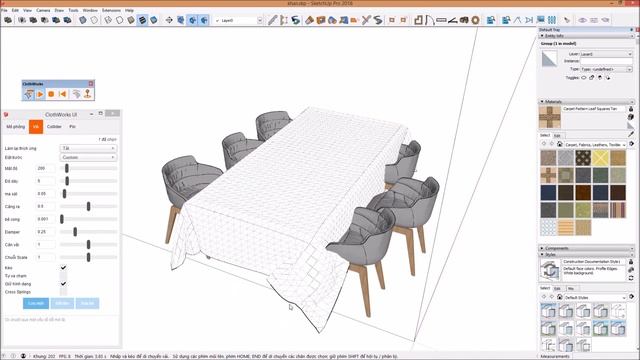The width and height of the screenshot is (640, 360).
Task: Click the Materials home icon in the Select tab
Action: [x=560, y=144]
